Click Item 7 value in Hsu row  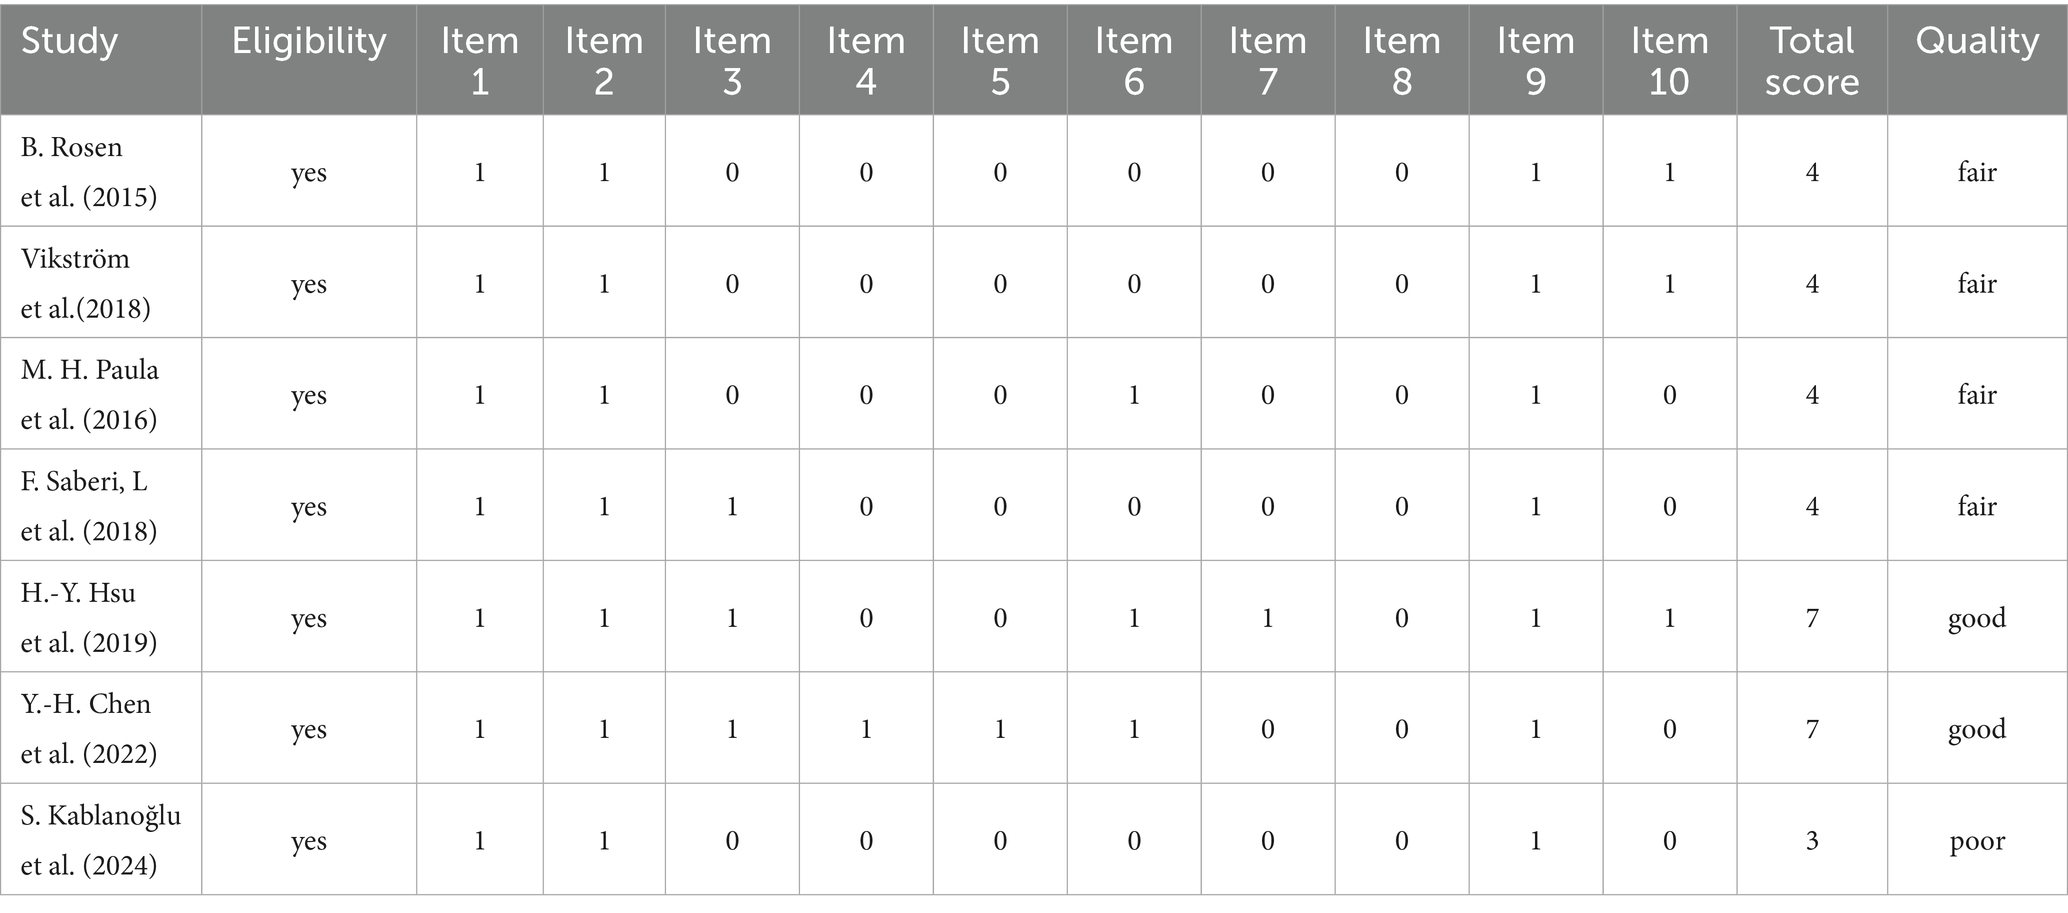pos(1267,618)
